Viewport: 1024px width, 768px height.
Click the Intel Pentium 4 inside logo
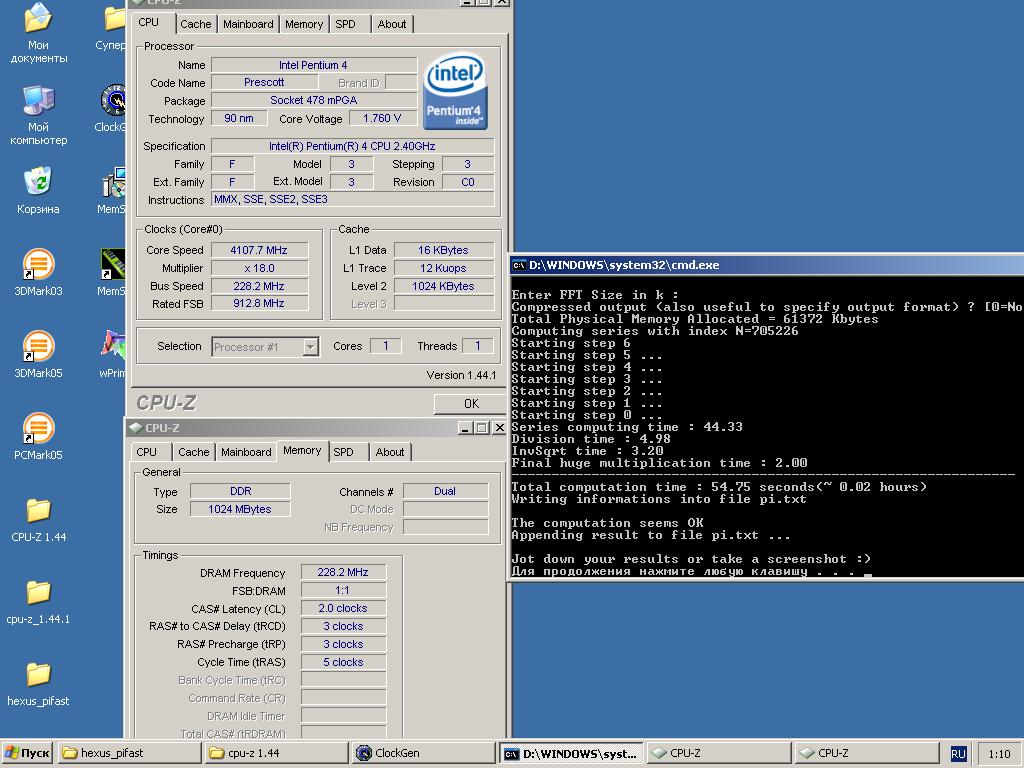tap(455, 91)
